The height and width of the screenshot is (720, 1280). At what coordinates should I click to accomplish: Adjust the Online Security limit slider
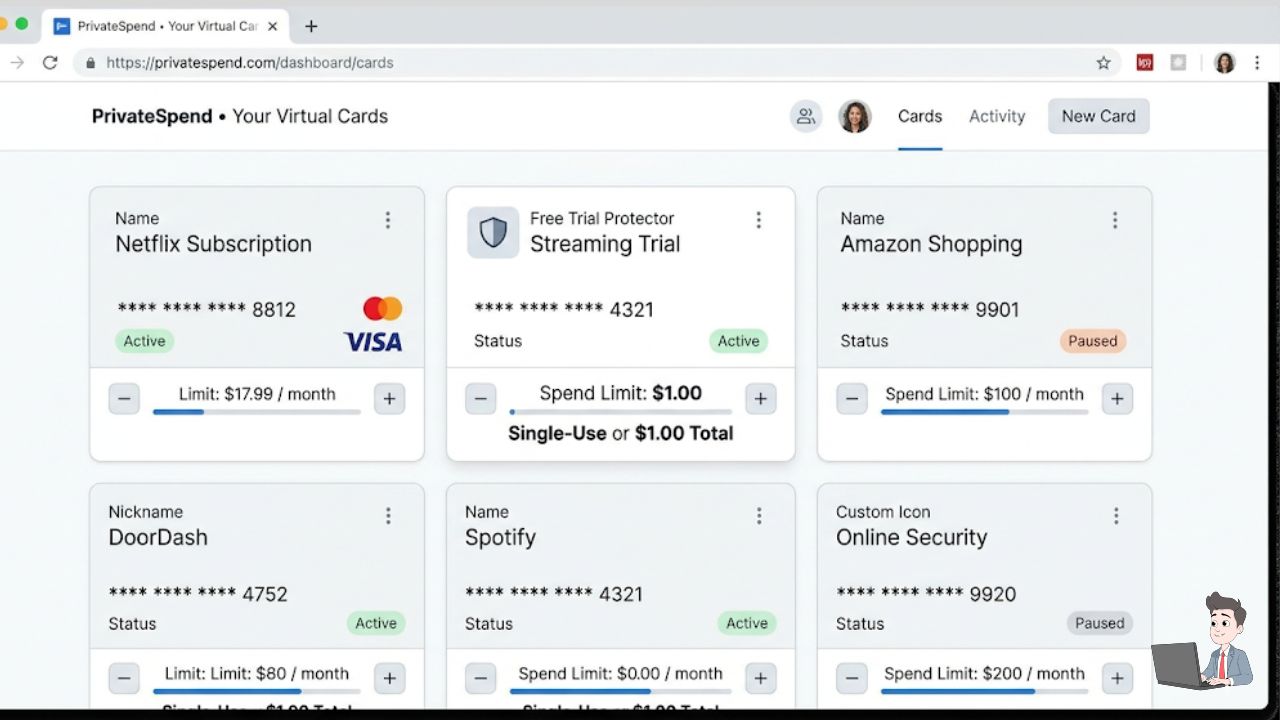click(x=984, y=691)
